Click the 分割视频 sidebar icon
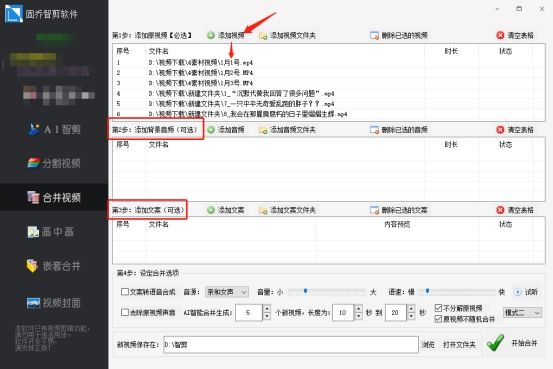Image resolution: width=553 pixels, height=369 pixels. [34, 163]
